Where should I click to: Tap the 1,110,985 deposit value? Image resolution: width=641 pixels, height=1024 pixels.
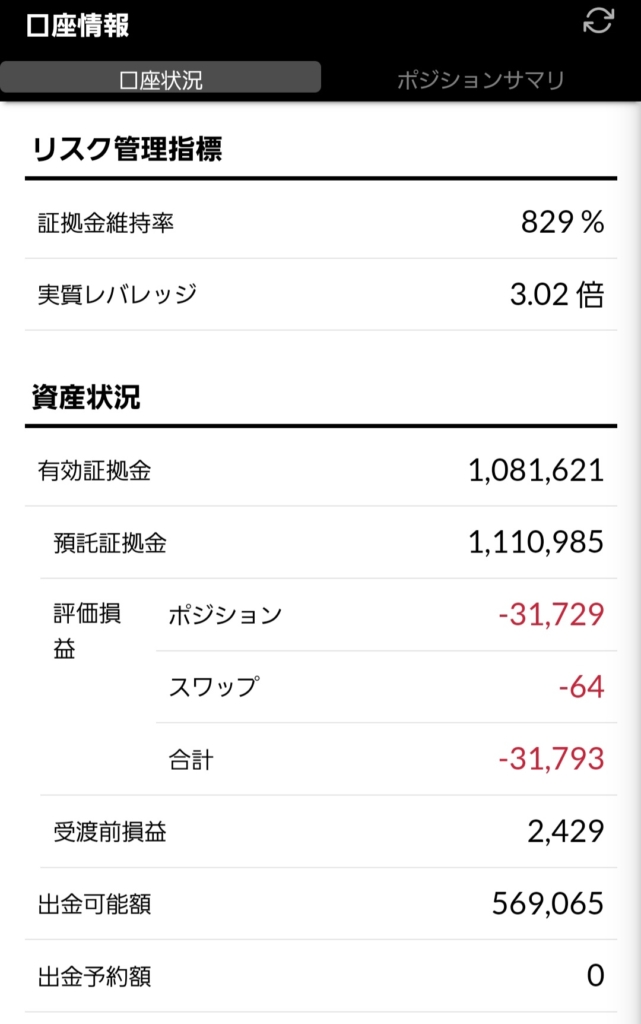(x=536, y=543)
